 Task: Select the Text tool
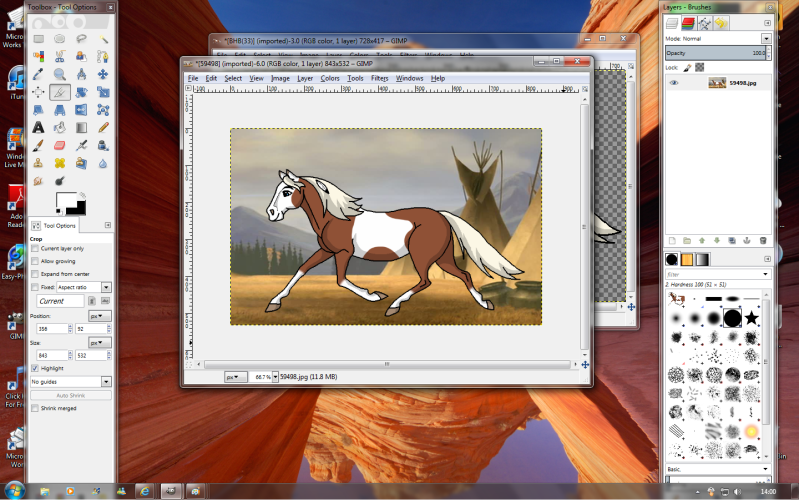click(x=39, y=127)
